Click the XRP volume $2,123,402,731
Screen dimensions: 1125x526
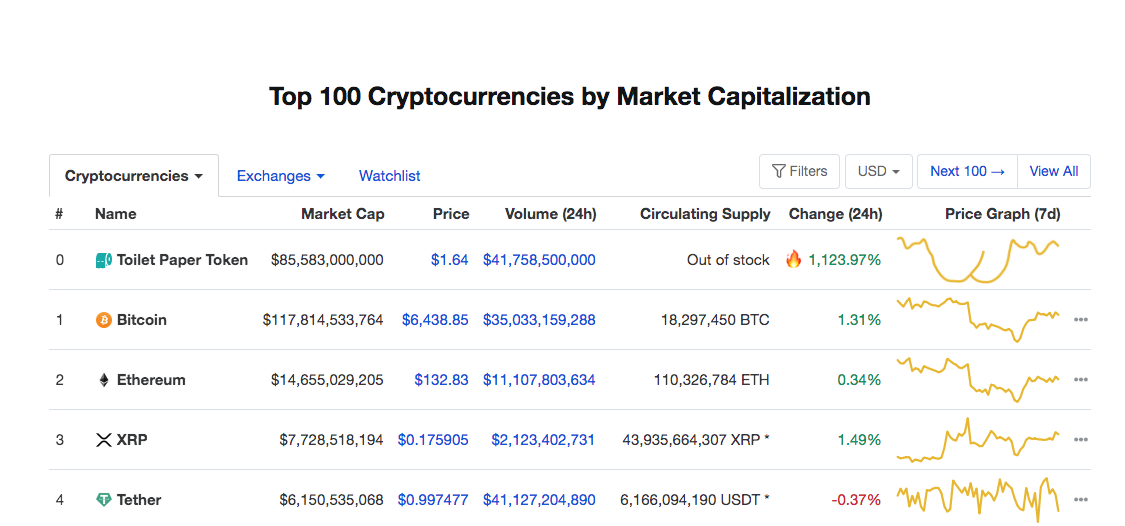pyautogui.click(x=543, y=440)
